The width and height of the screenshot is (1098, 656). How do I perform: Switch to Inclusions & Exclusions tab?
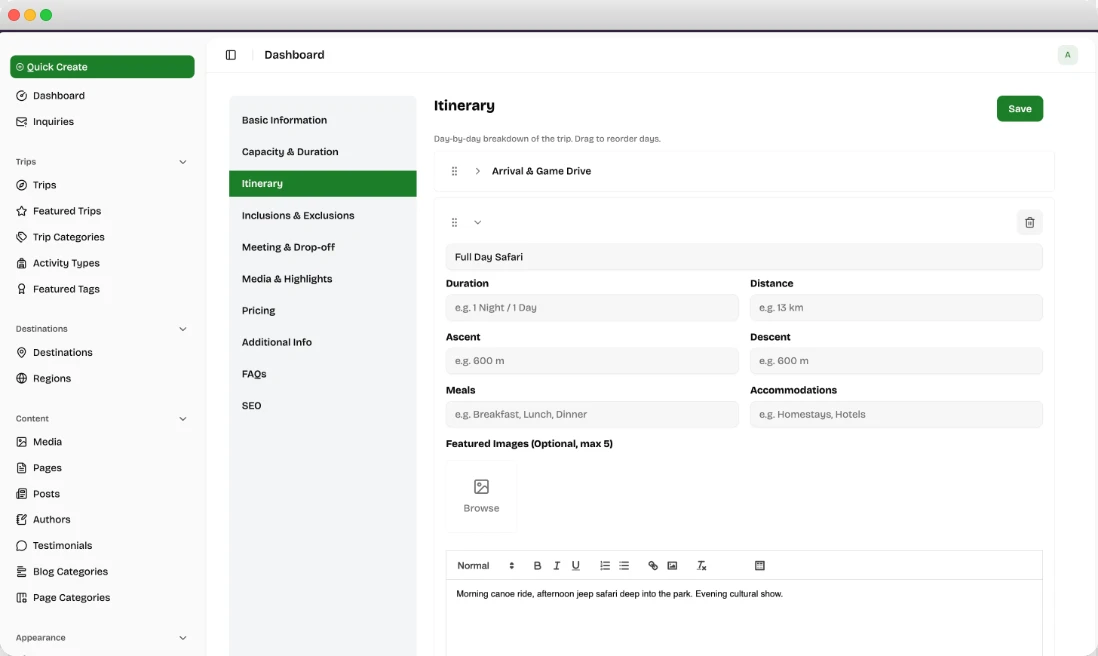pyautogui.click(x=323, y=215)
